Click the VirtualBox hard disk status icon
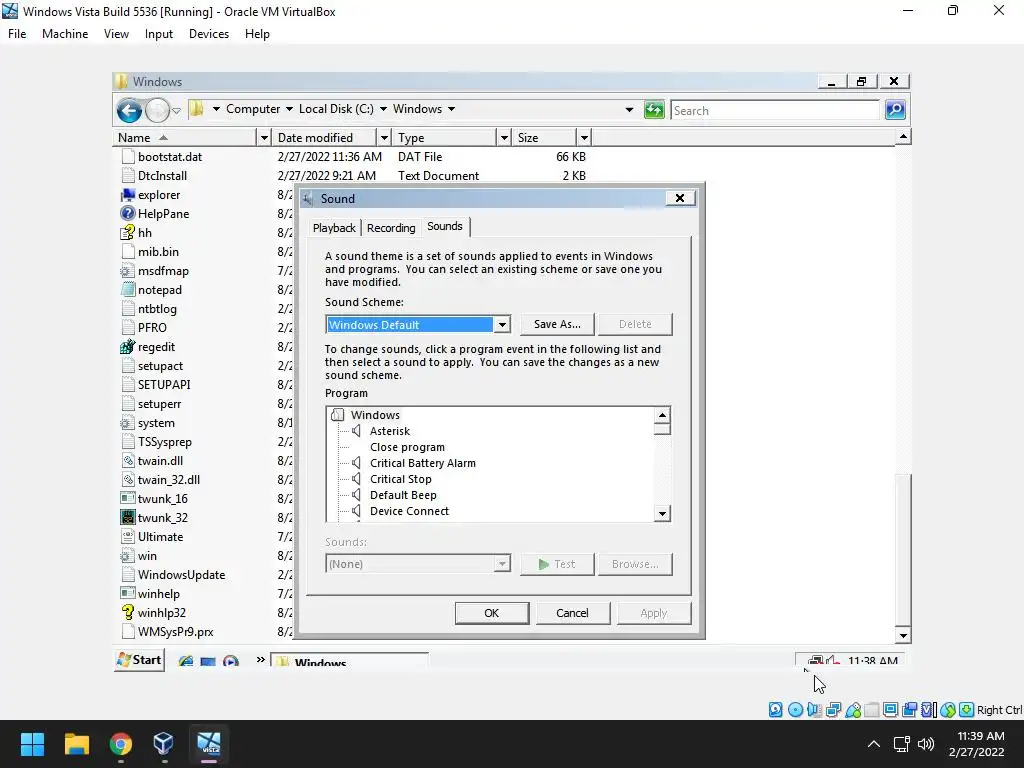Screen dimensions: 1024x768 pyautogui.click(x=775, y=710)
